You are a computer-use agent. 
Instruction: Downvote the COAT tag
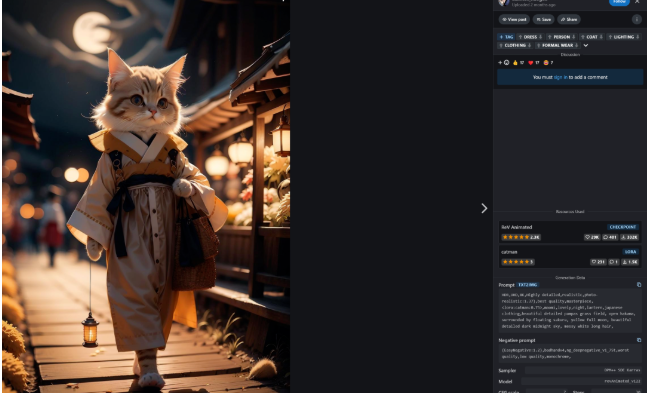pos(601,37)
